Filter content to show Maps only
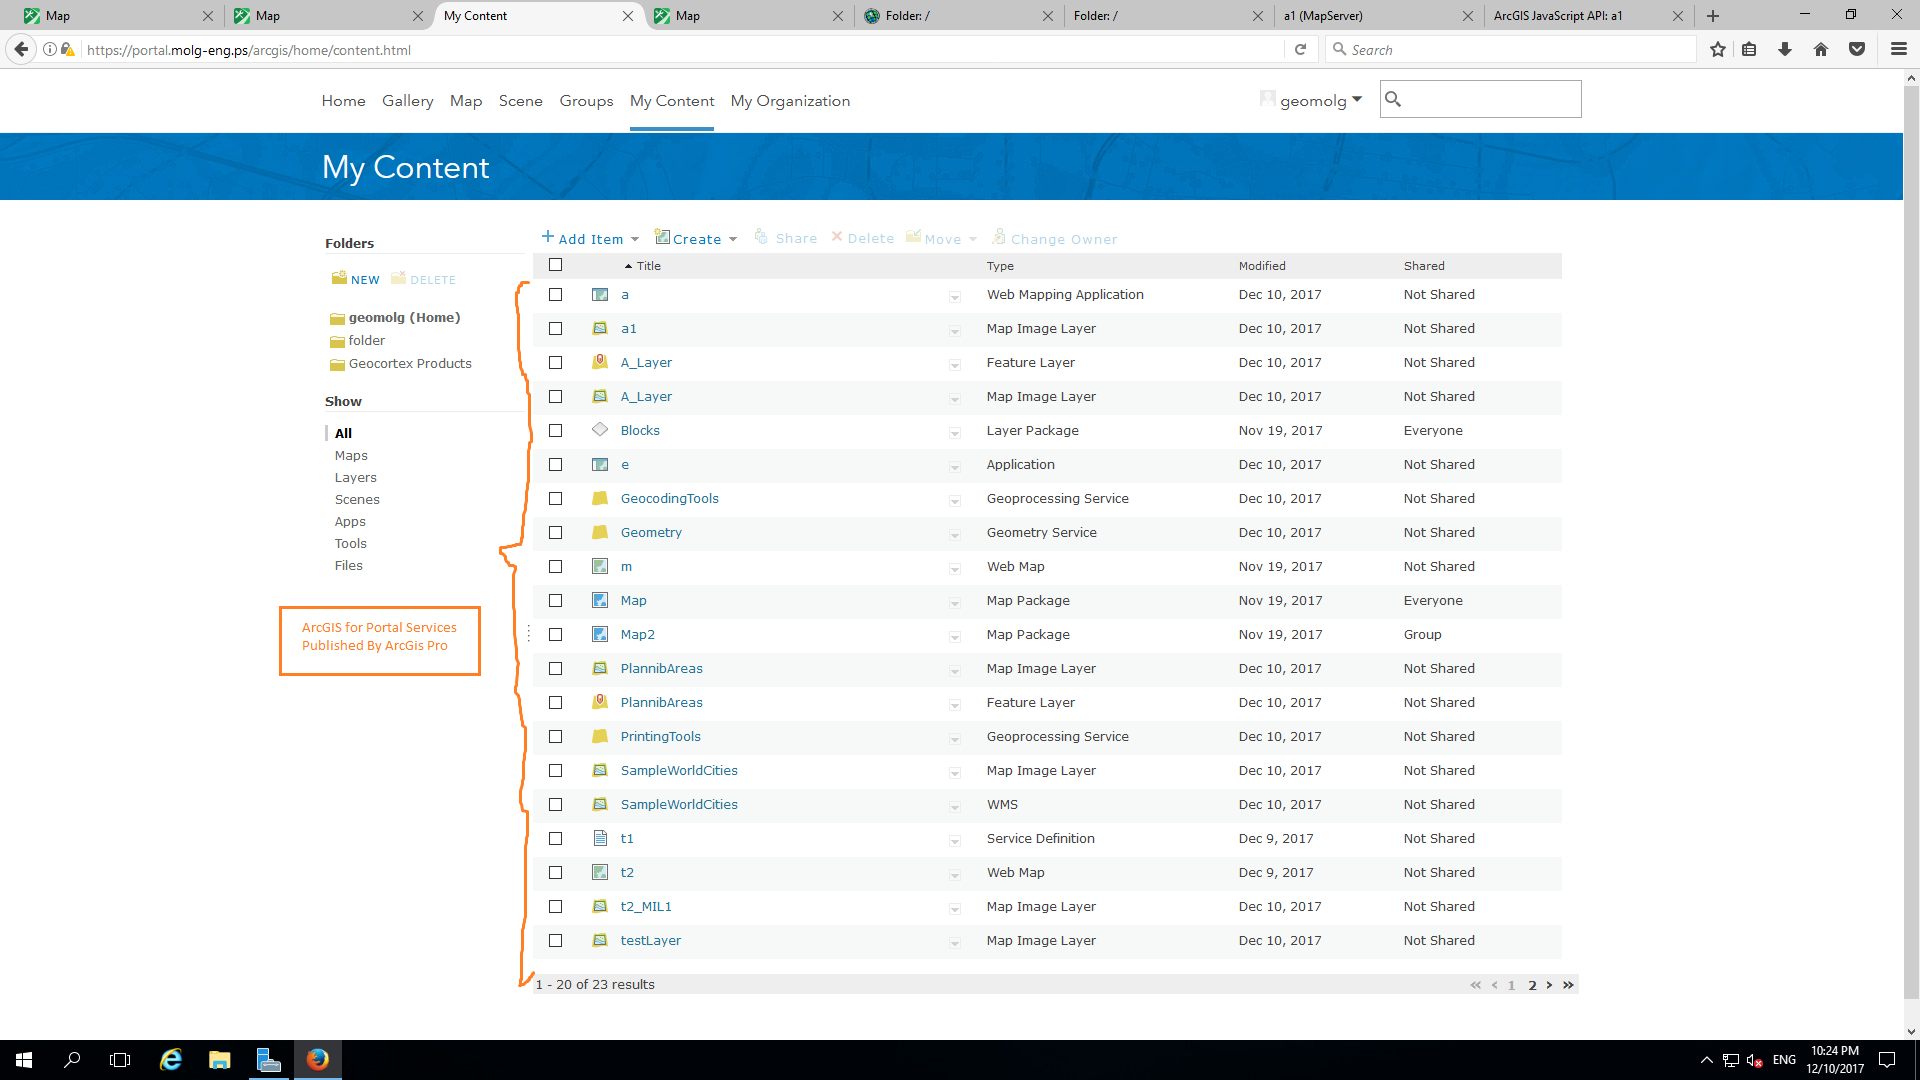 [351, 456]
